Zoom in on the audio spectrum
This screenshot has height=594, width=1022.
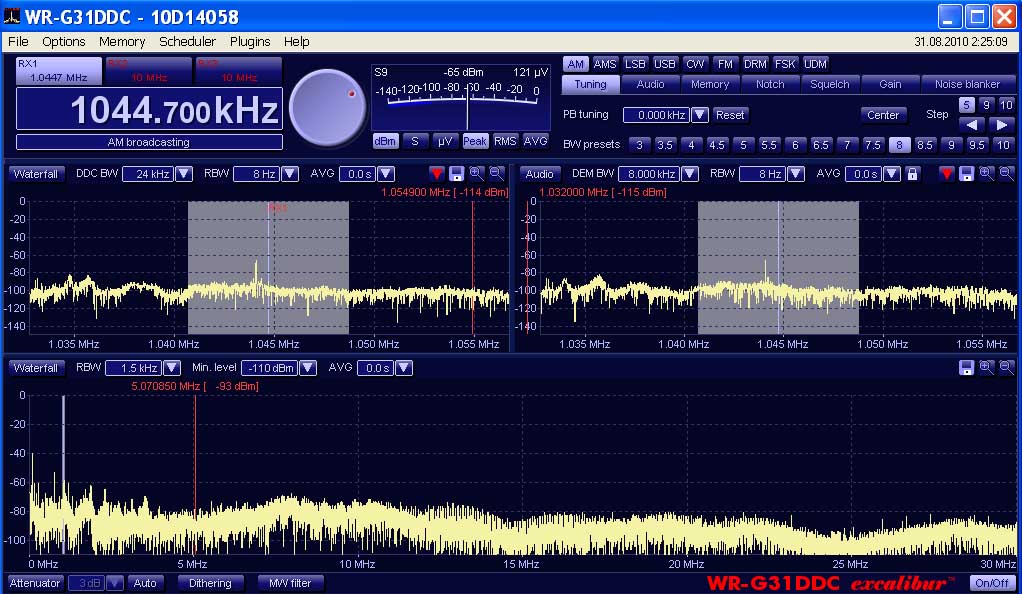987,173
